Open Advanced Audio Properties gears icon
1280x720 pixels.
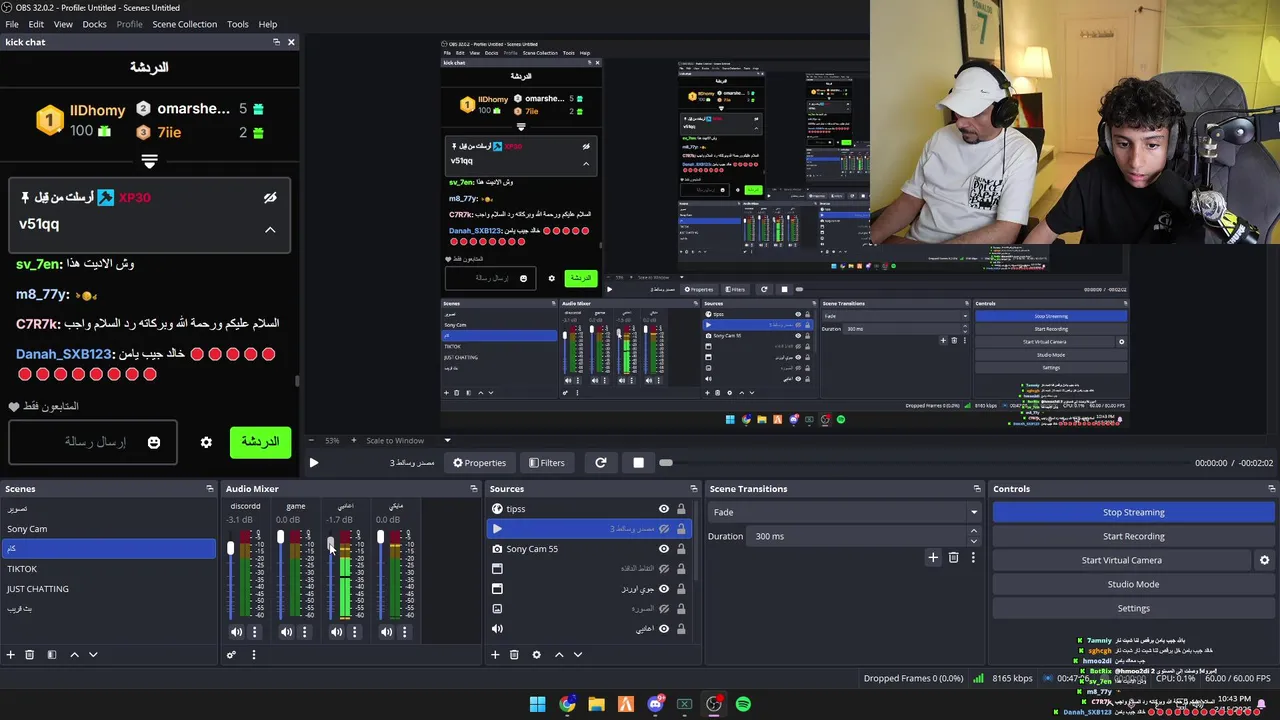pos(231,655)
